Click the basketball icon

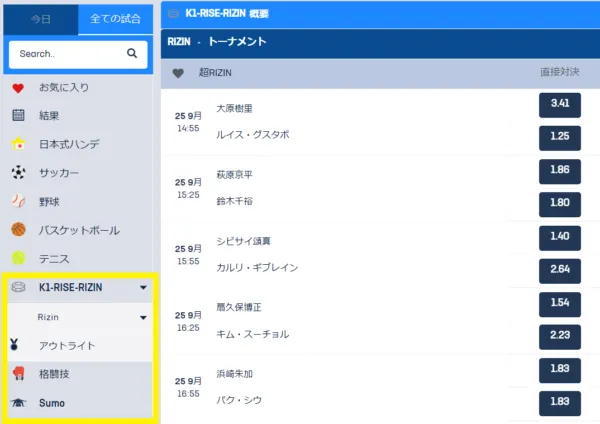pos(18,230)
